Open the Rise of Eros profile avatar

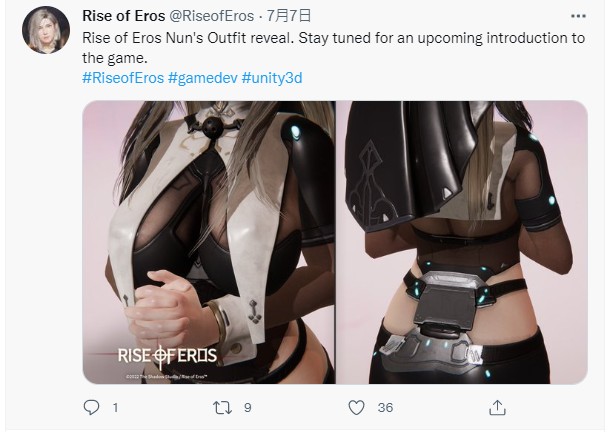[x=46, y=30]
